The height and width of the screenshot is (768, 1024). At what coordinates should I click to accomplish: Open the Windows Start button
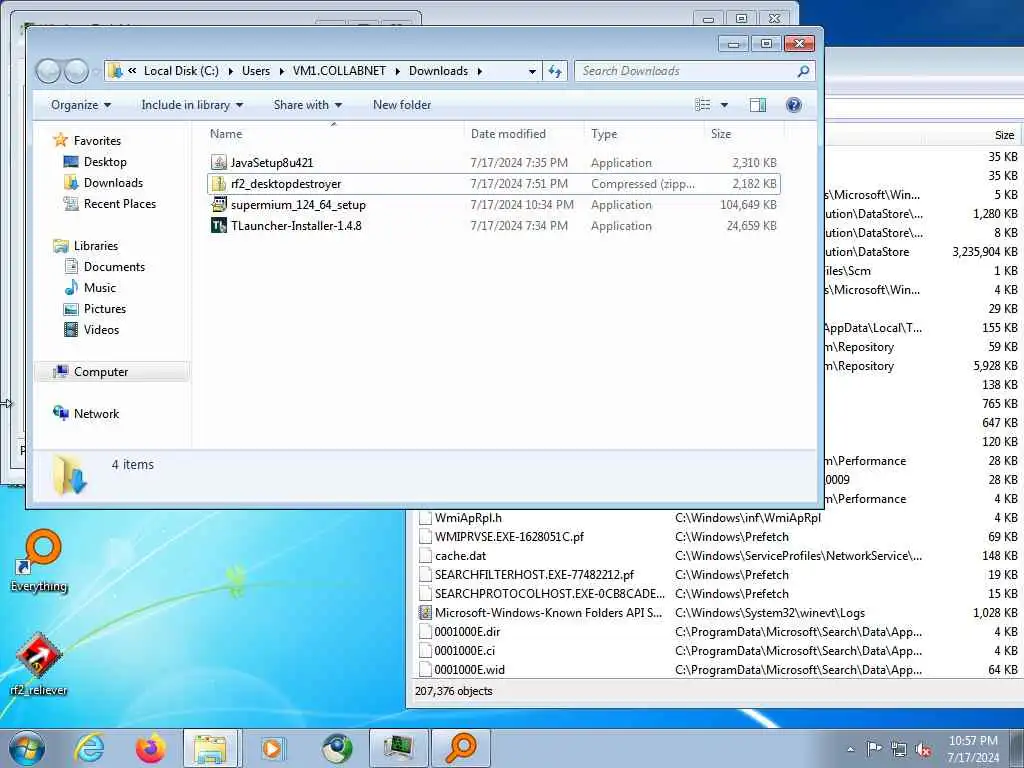27,748
